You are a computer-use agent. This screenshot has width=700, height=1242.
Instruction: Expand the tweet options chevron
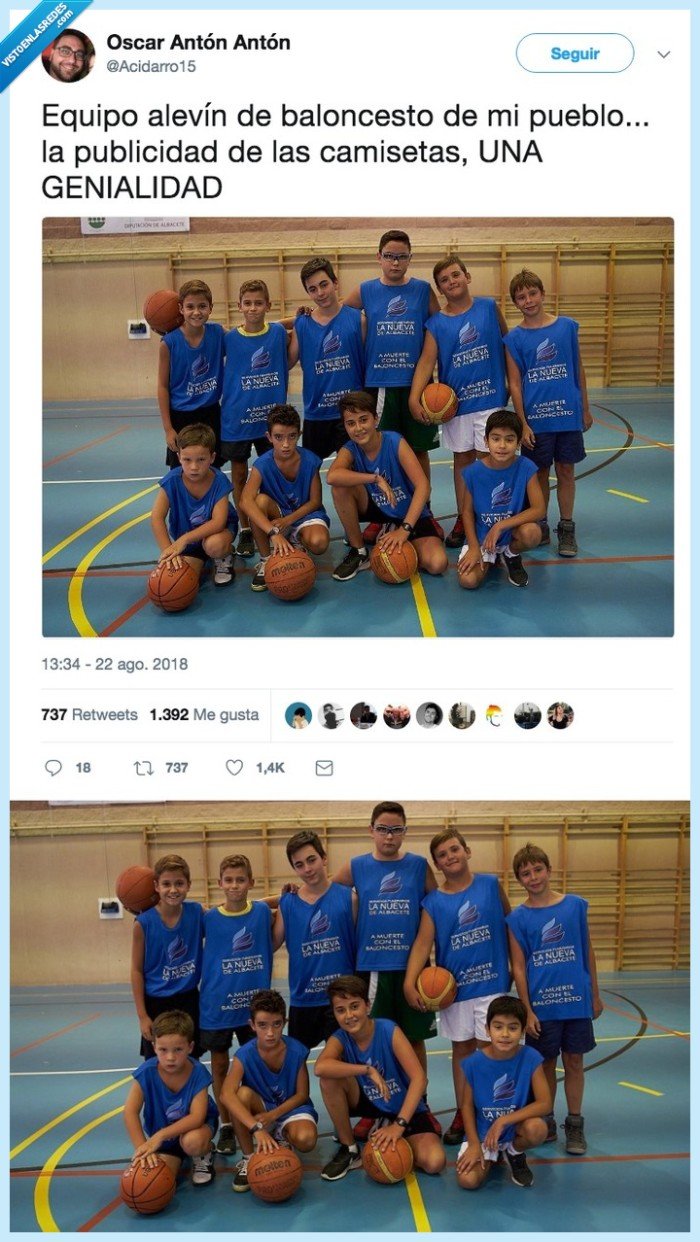663,54
